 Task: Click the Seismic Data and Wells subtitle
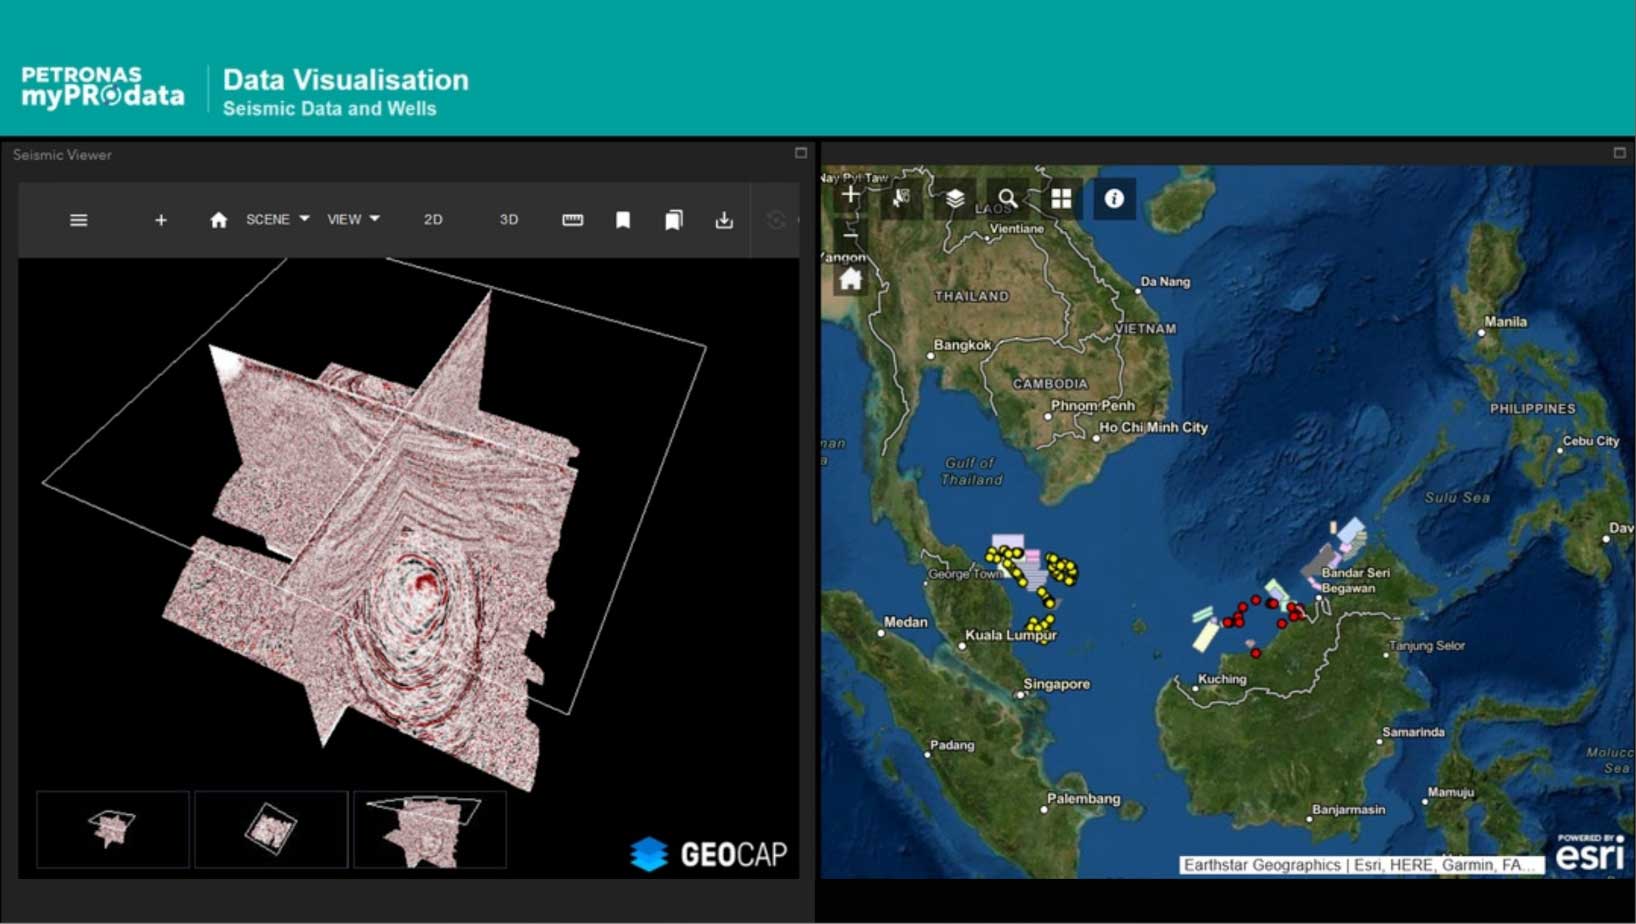329,109
